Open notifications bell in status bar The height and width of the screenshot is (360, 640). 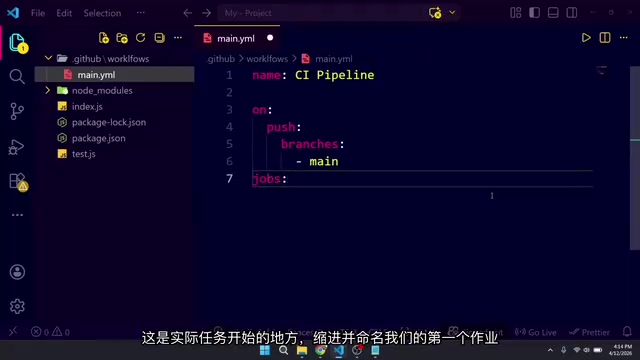tap(627, 331)
